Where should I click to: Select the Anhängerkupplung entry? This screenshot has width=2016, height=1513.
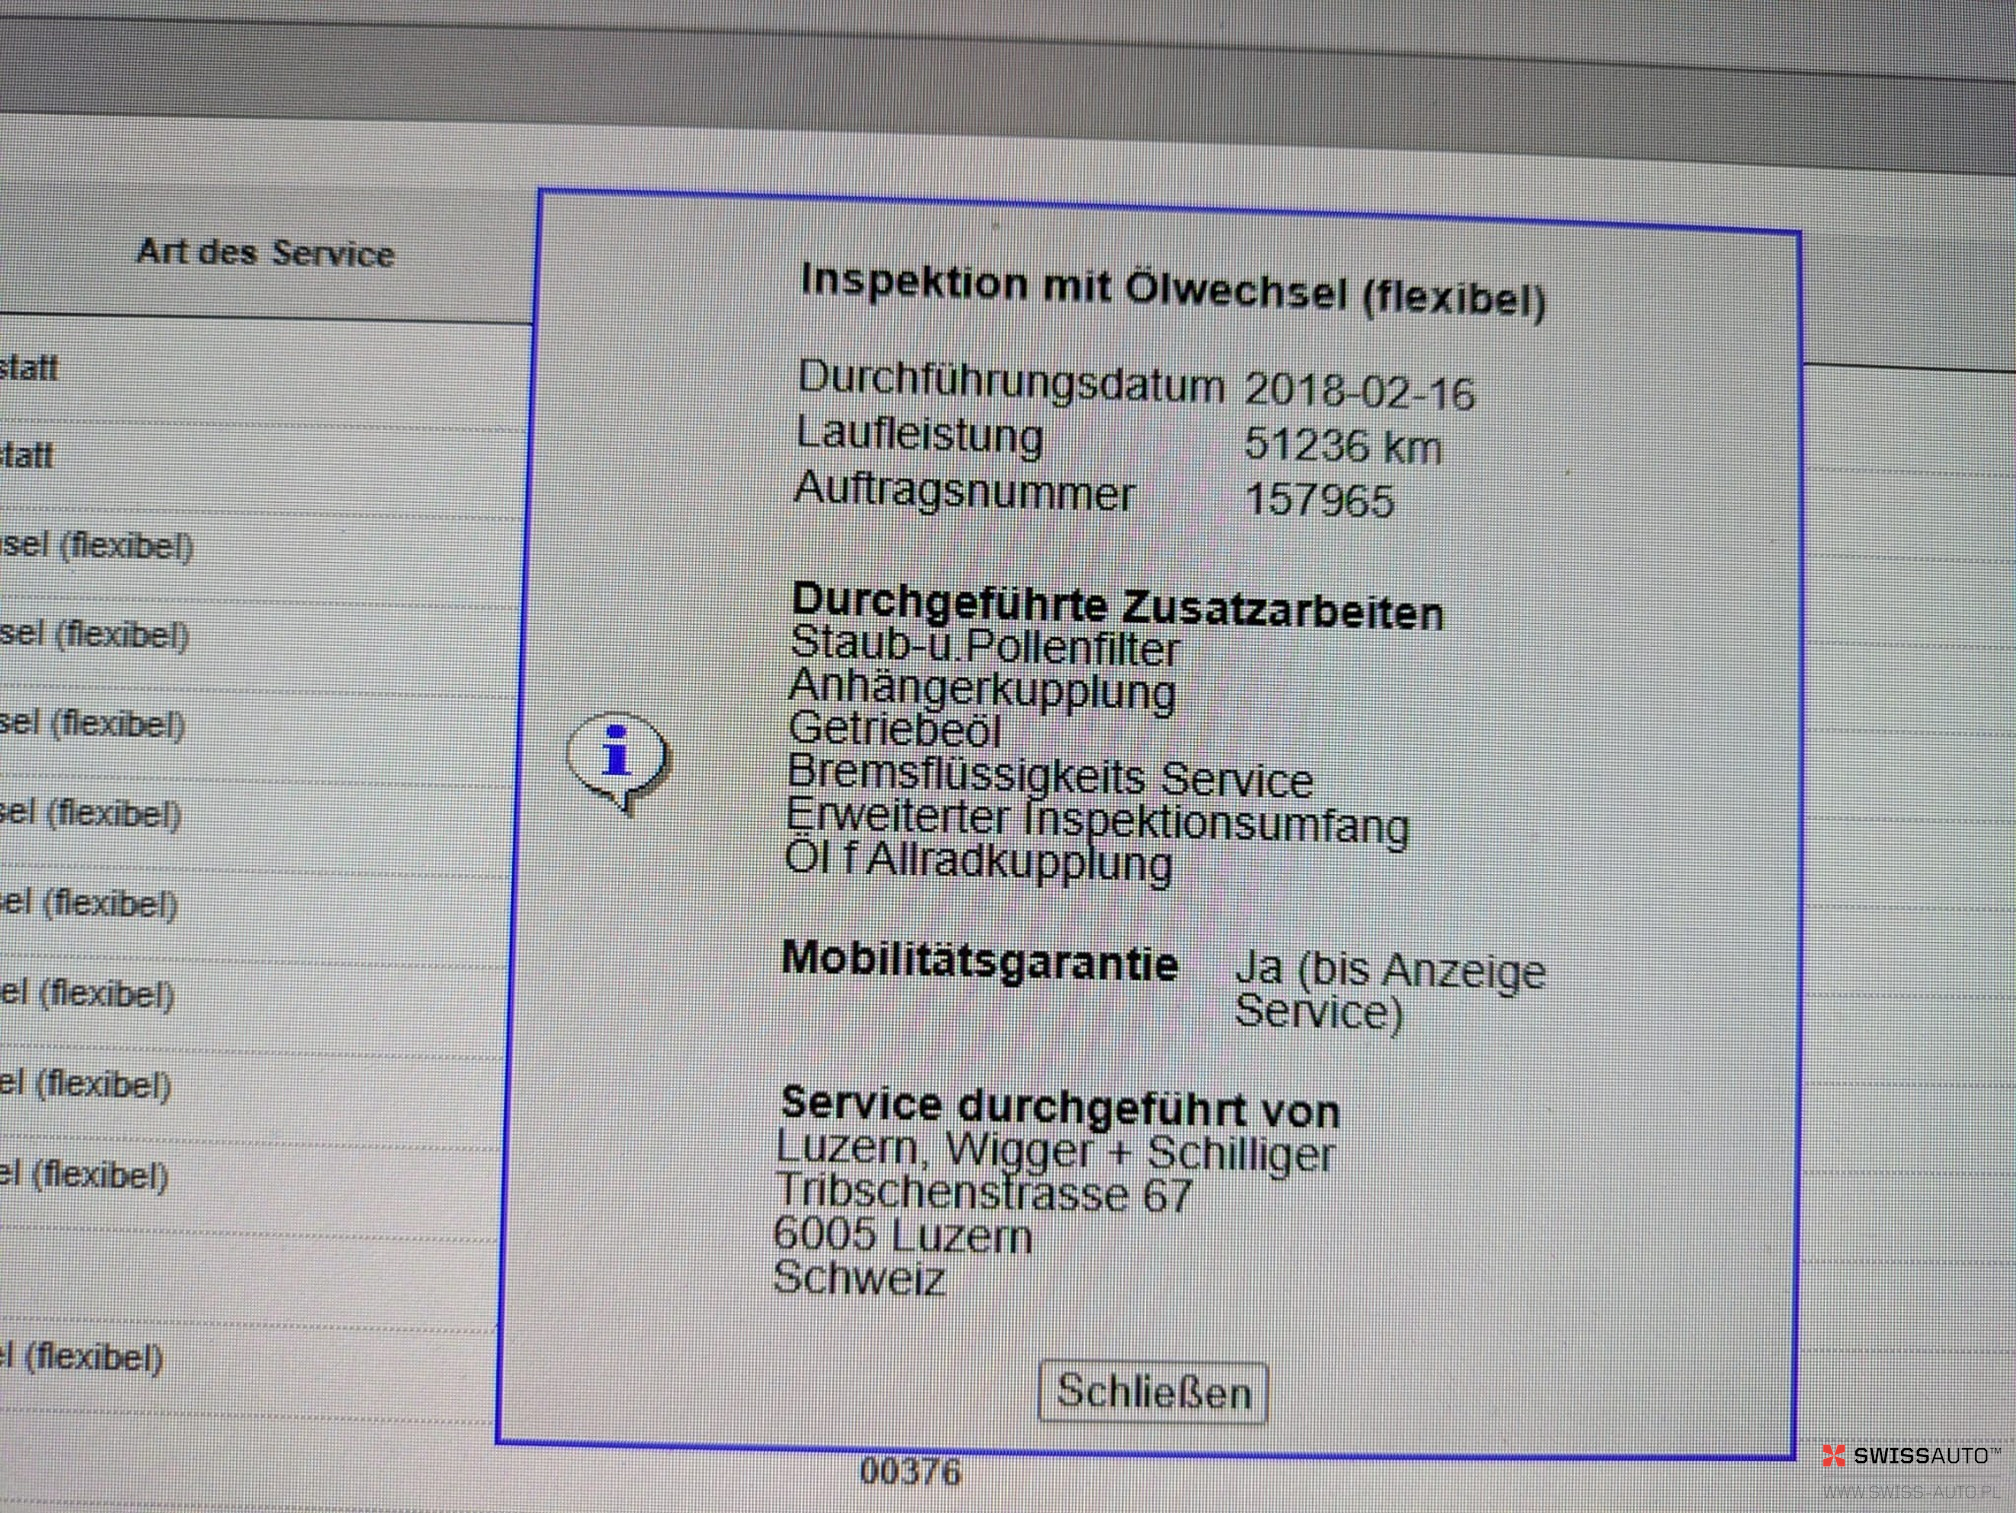click(x=982, y=689)
